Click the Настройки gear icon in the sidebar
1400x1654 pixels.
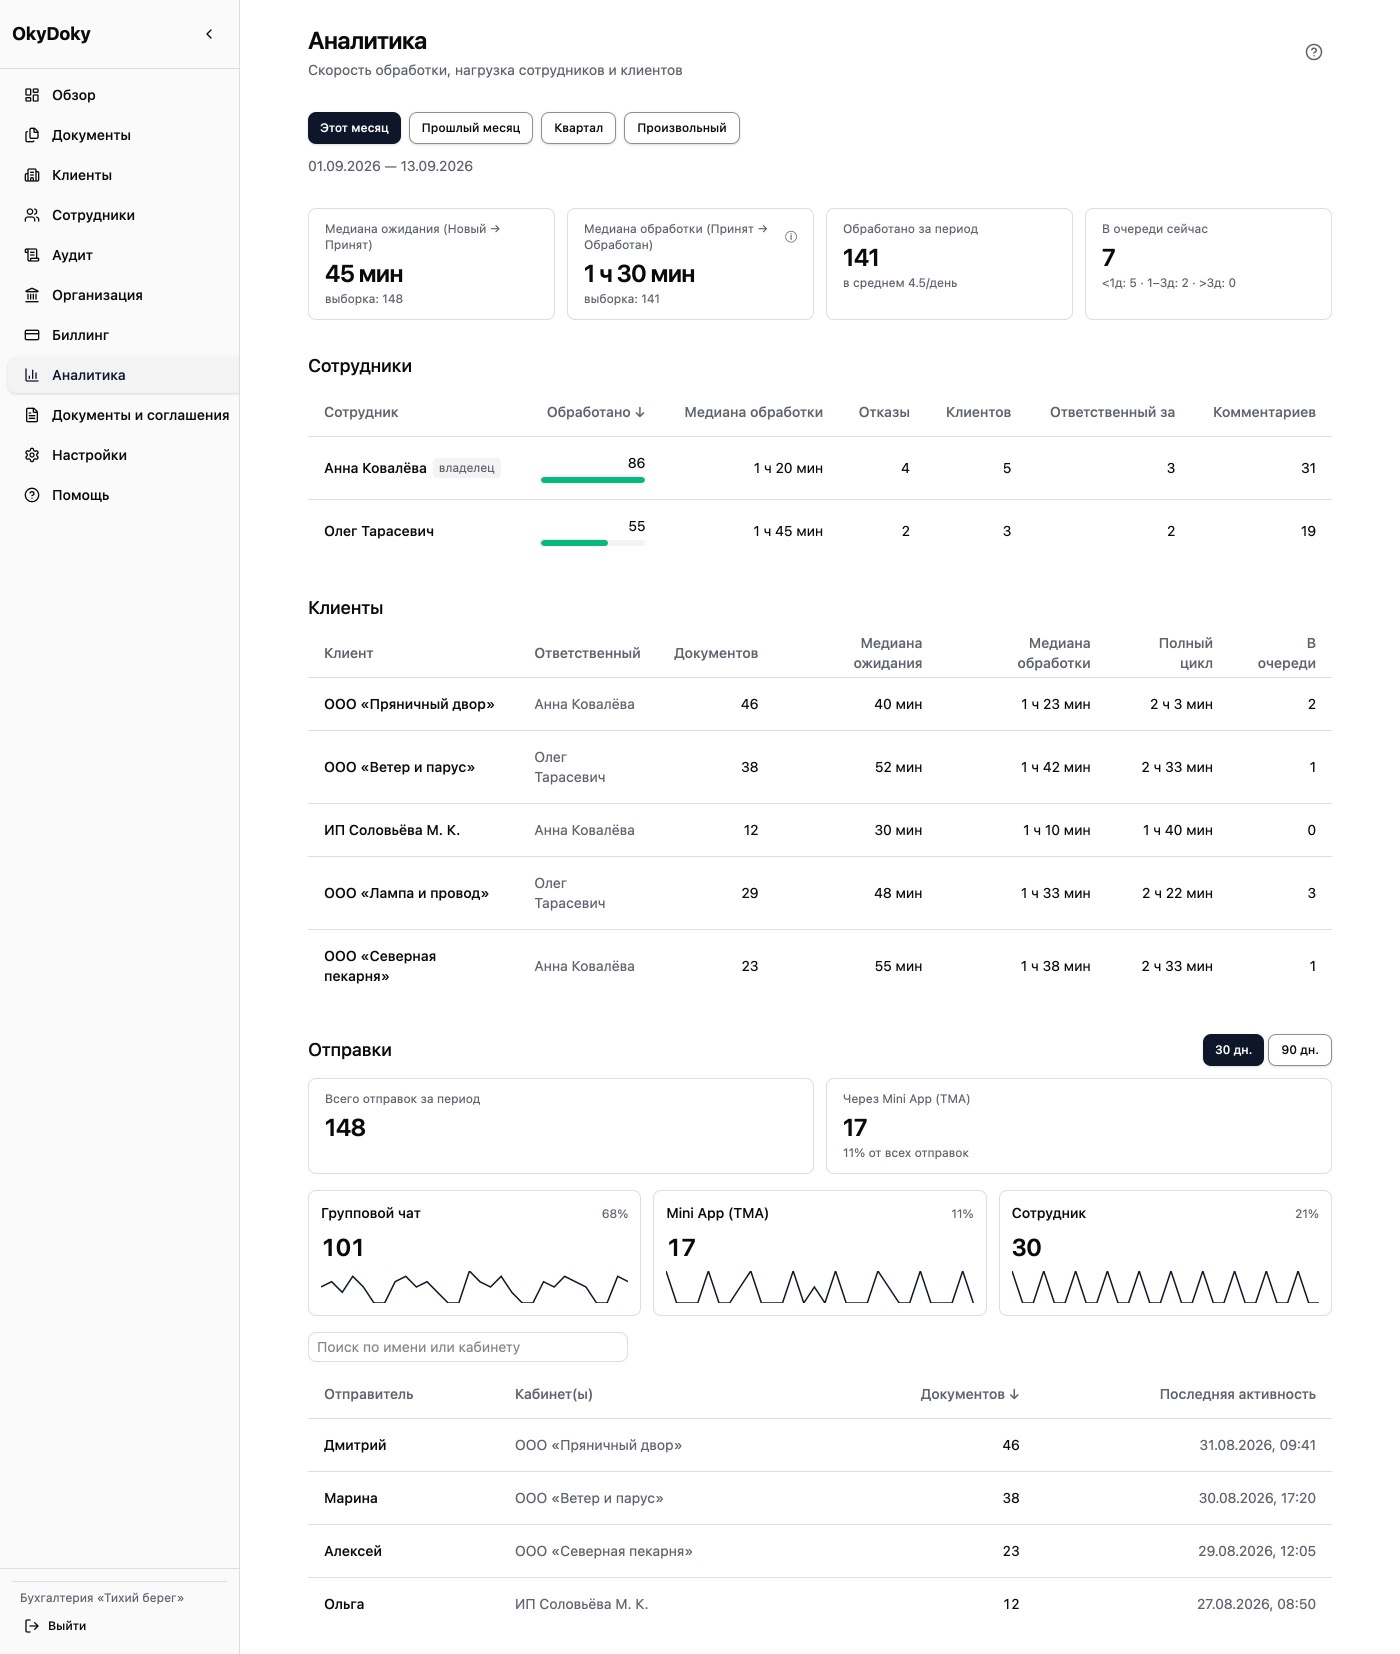point(32,455)
